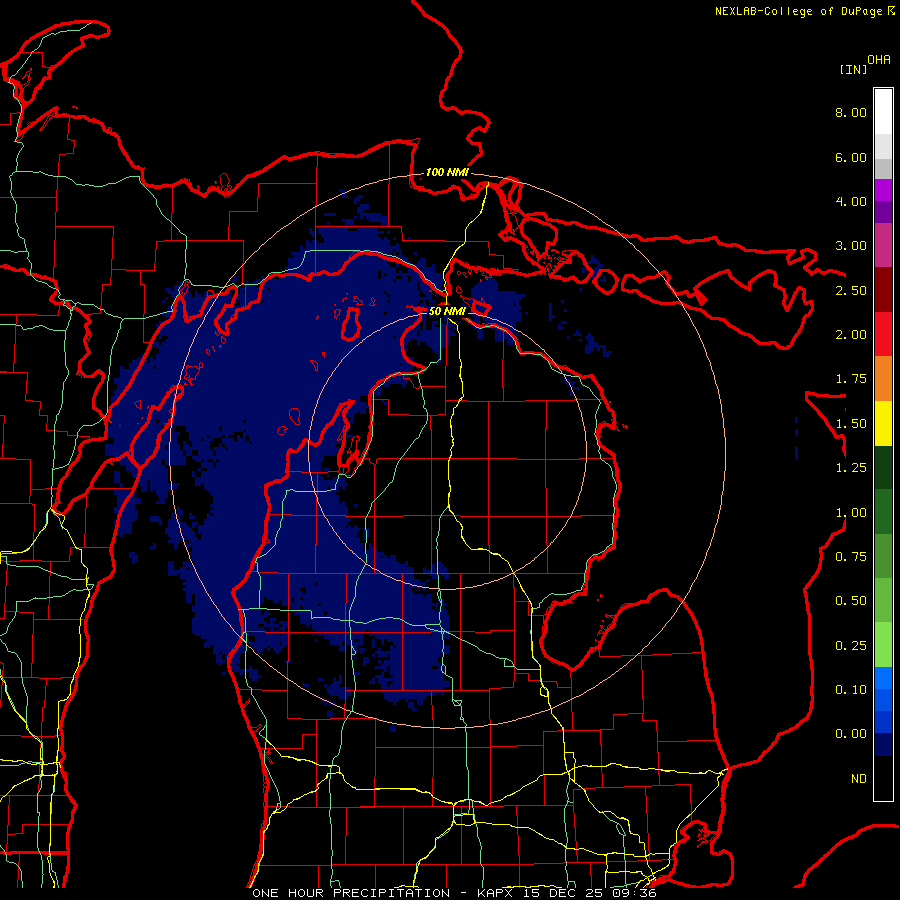Click the 100 NMI range ring label
The width and height of the screenshot is (900, 900).
pos(447,172)
